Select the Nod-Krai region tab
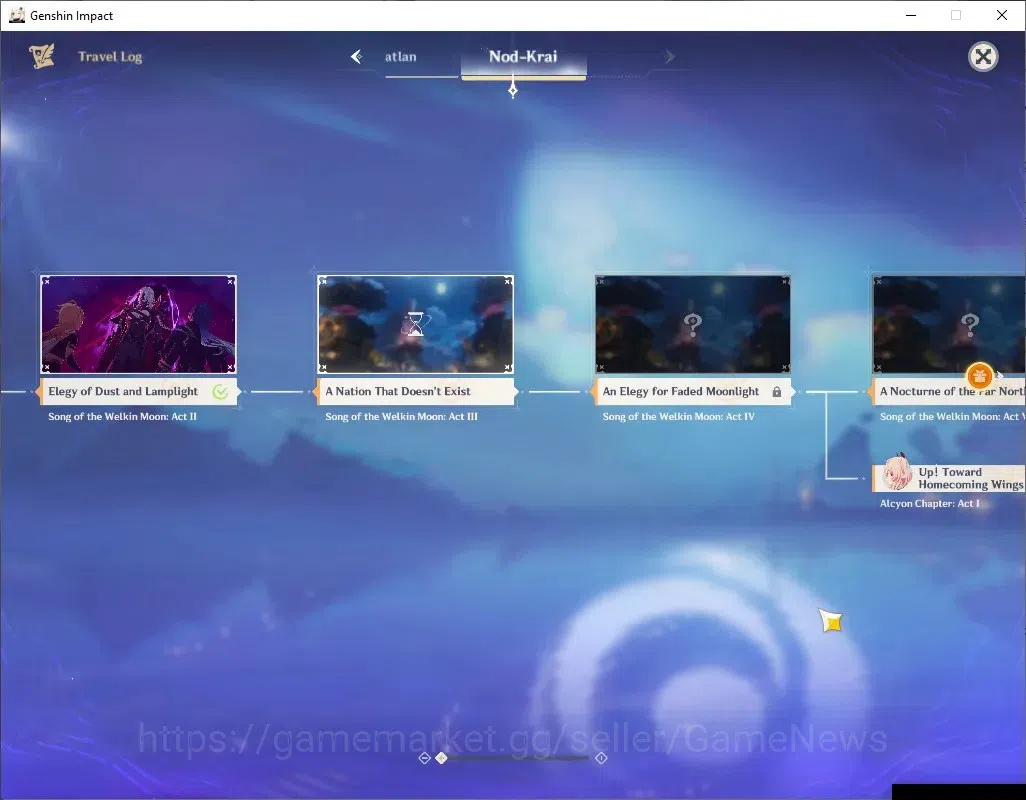The image size is (1026, 800). (x=523, y=56)
